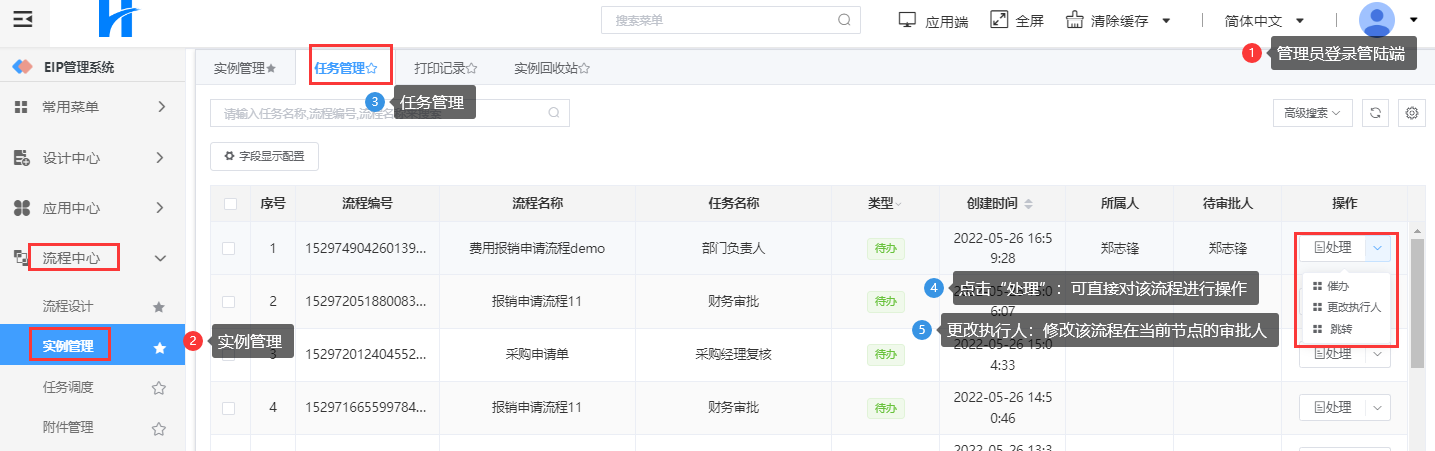Click the magnifier icon in 搜索菜单 box

pos(844,19)
